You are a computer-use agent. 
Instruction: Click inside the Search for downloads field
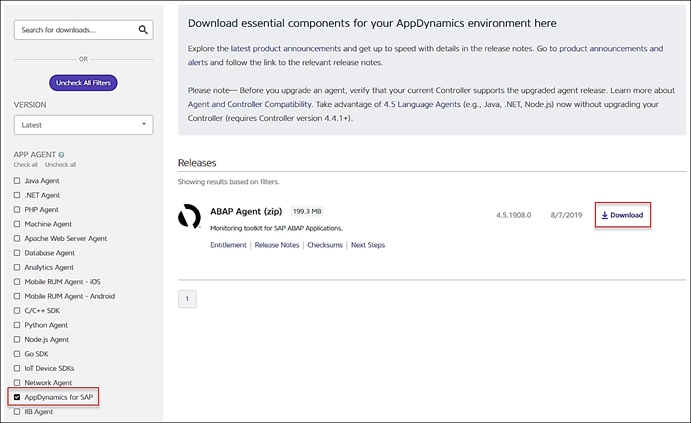73,30
